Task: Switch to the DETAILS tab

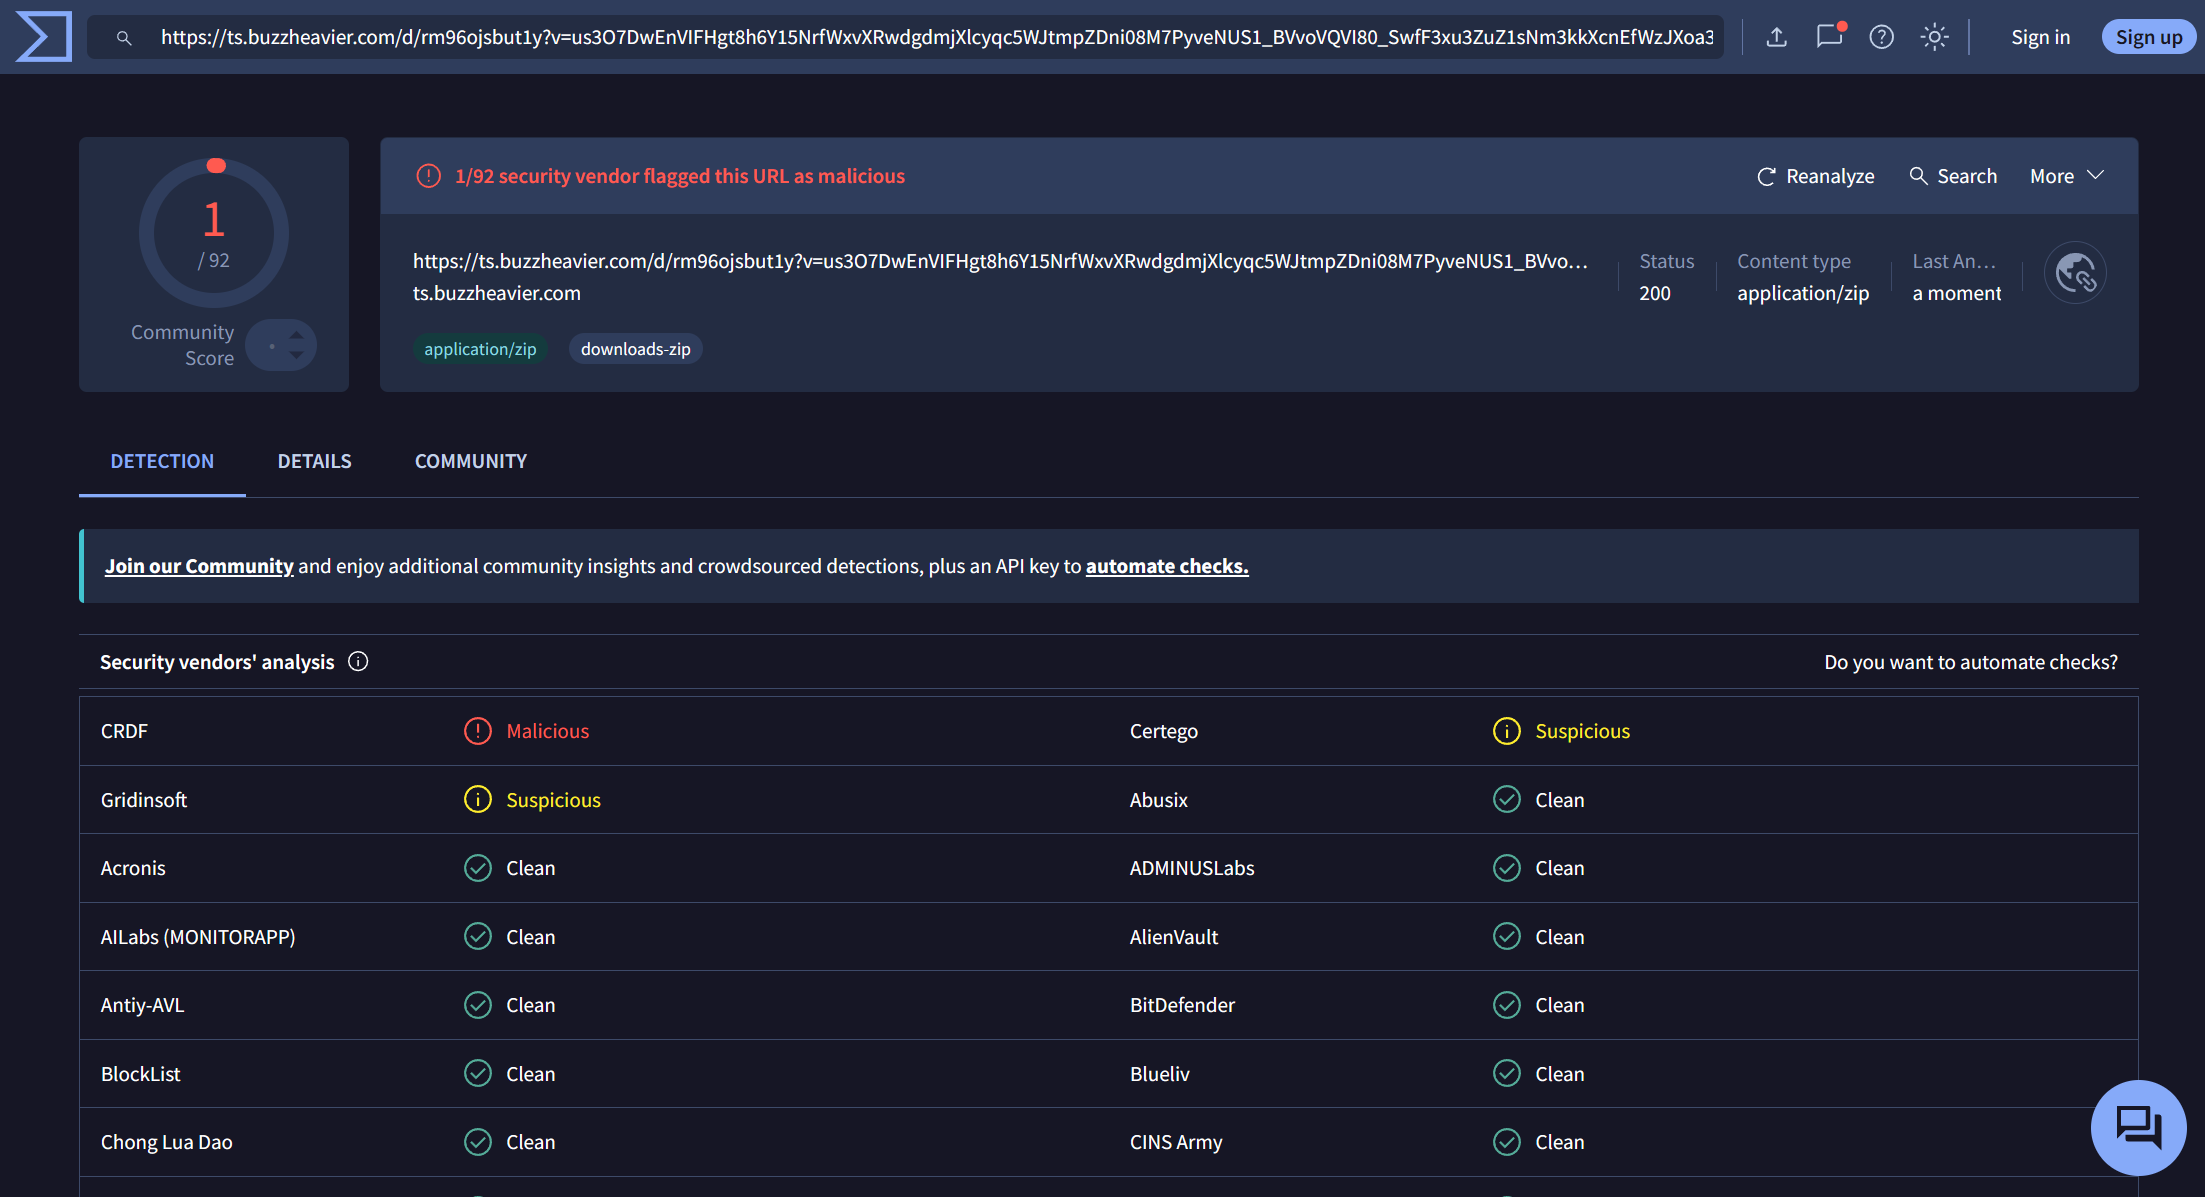Action: point(314,461)
